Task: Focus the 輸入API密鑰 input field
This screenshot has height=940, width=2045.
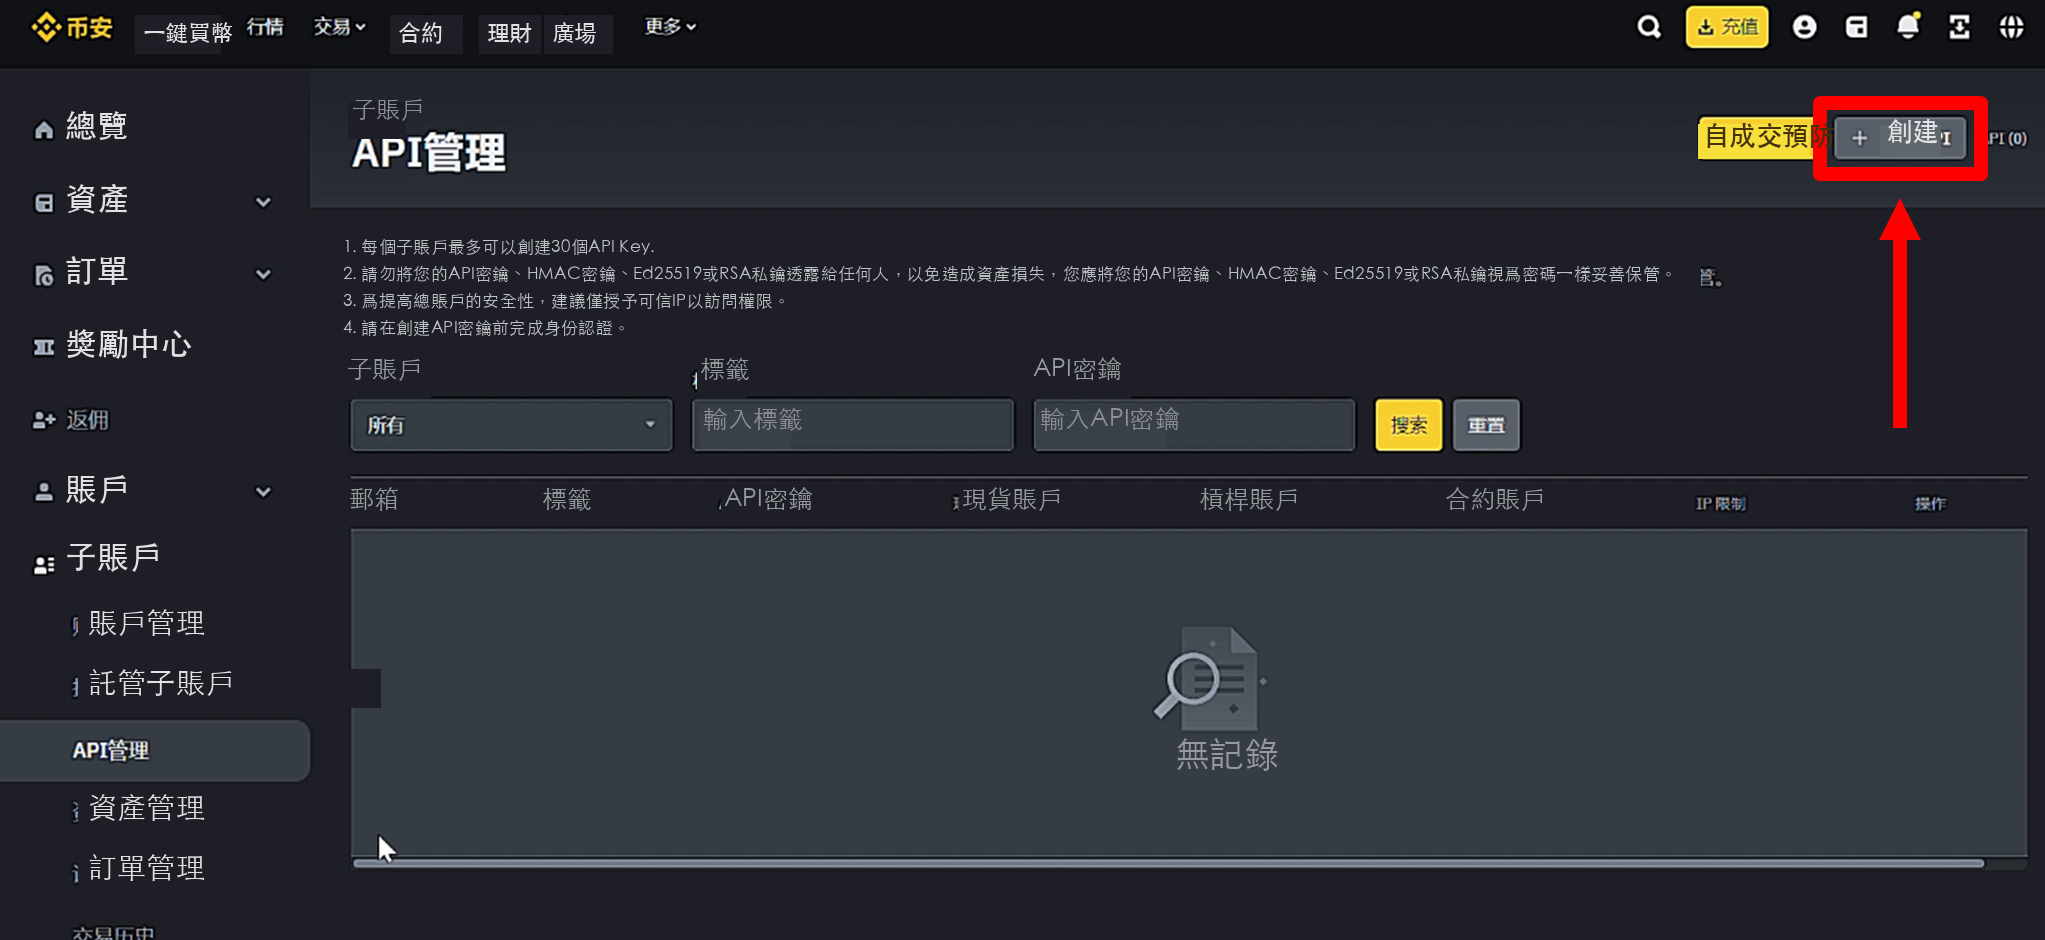Action: pos(1194,424)
